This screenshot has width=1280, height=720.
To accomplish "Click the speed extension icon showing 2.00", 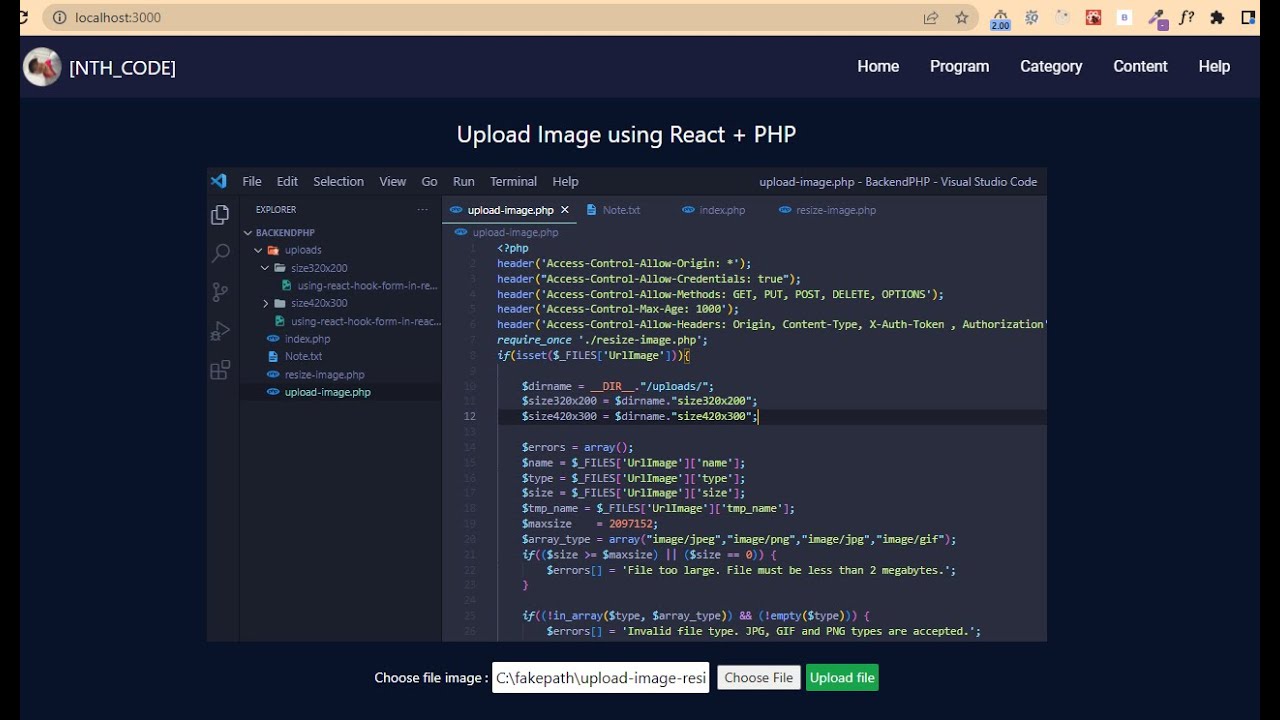I will coord(1000,19).
